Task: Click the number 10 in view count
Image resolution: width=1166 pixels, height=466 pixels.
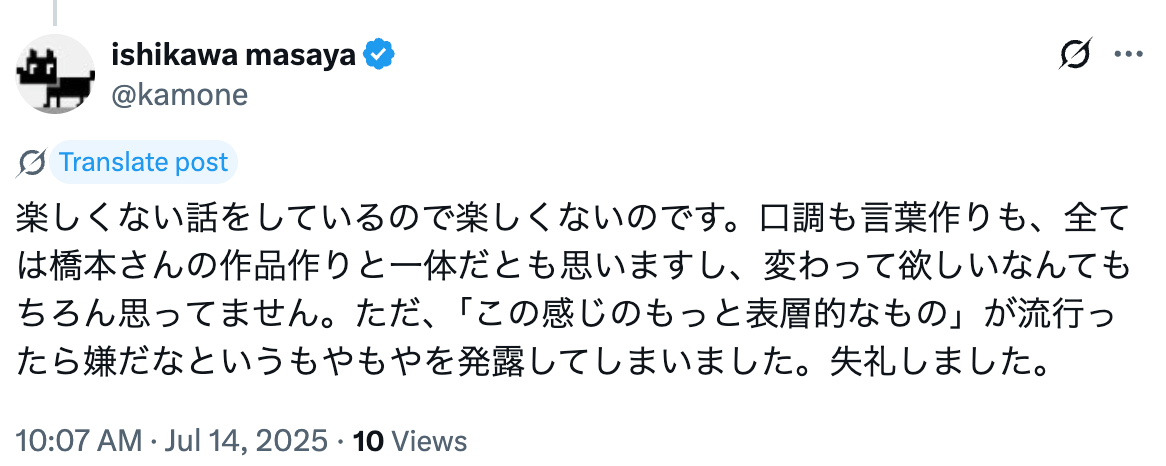Action: pos(367,440)
